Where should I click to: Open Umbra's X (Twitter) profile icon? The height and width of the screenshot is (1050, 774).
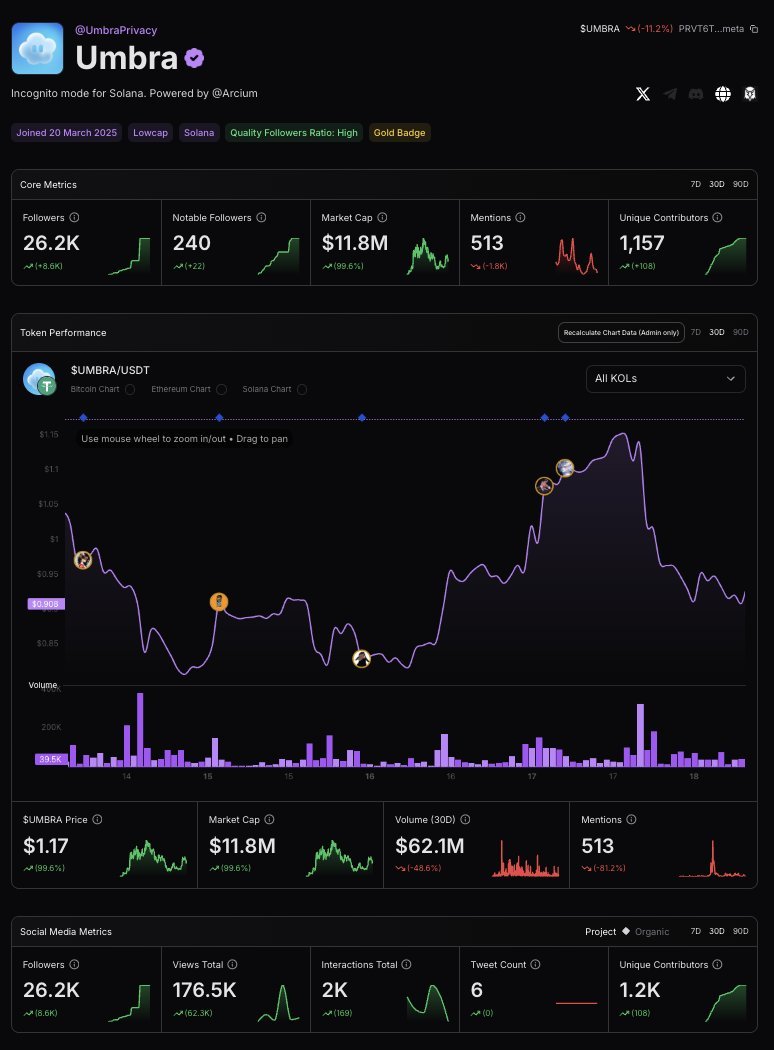(643, 94)
